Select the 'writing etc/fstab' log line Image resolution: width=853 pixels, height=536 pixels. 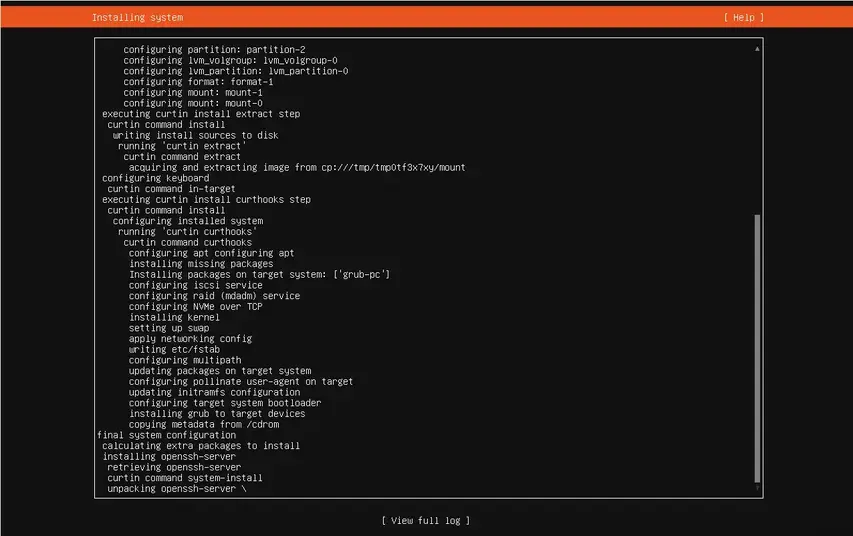coord(176,349)
